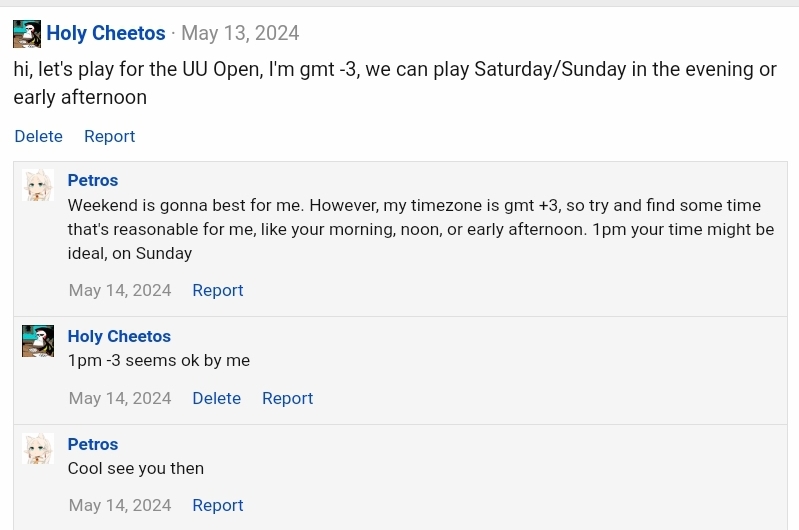Click the date under 'Cool see you then'
Image resolution: width=799 pixels, height=530 pixels.
[120, 505]
